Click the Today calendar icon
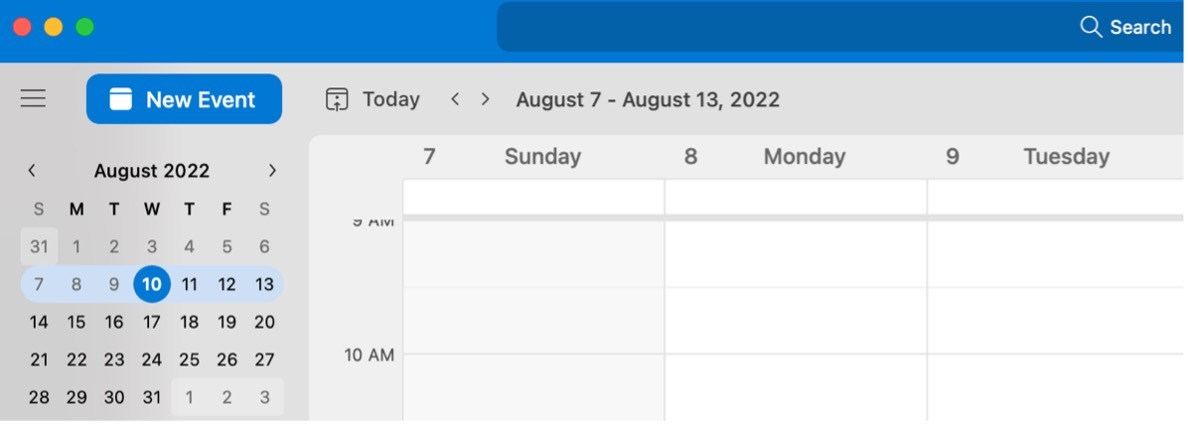 (x=336, y=99)
